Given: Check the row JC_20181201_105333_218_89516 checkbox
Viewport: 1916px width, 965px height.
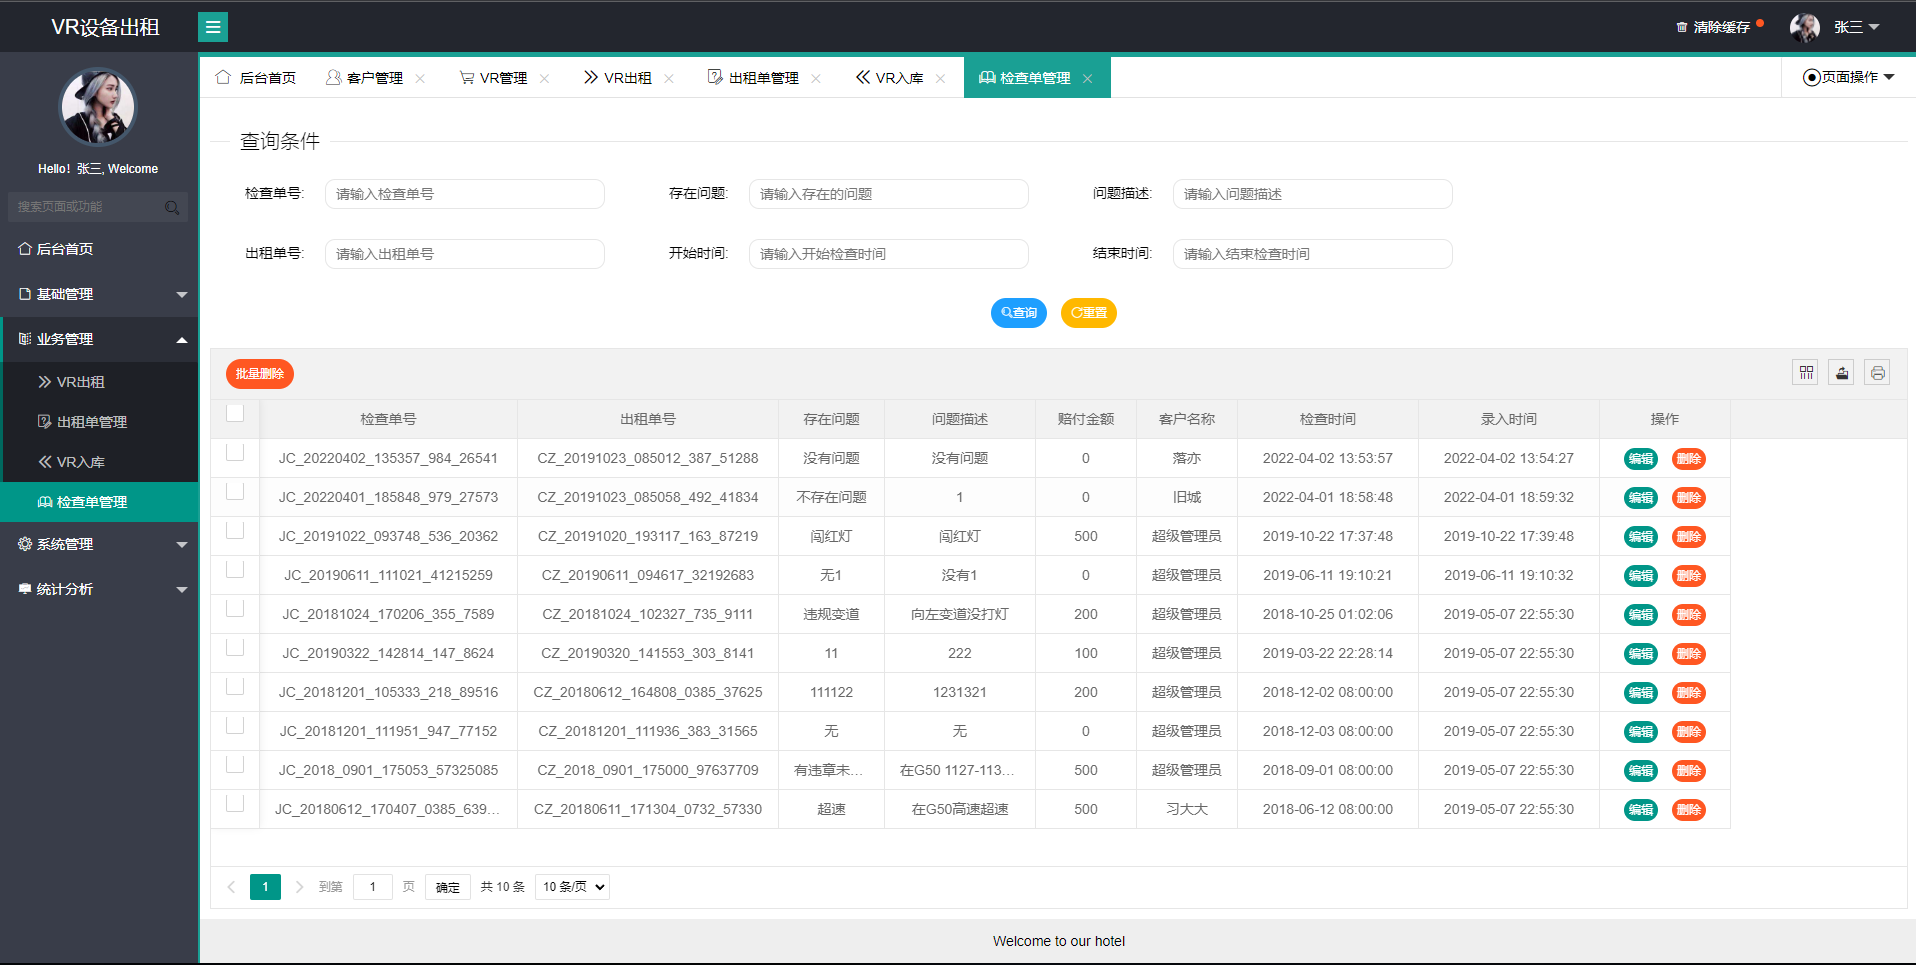Looking at the screenshot, I should pyautogui.click(x=235, y=686).
